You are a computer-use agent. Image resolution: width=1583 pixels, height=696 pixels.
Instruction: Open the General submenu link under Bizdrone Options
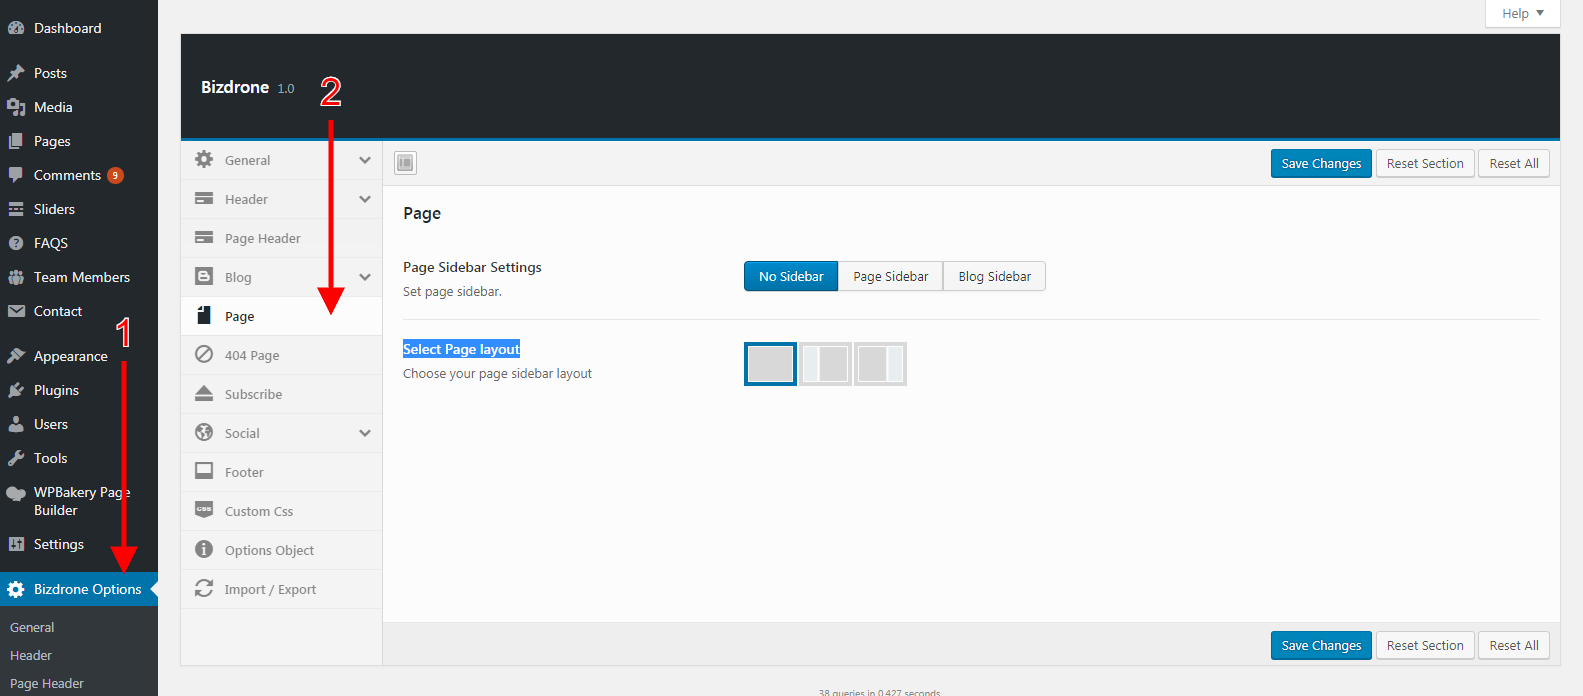click(32, 627)
